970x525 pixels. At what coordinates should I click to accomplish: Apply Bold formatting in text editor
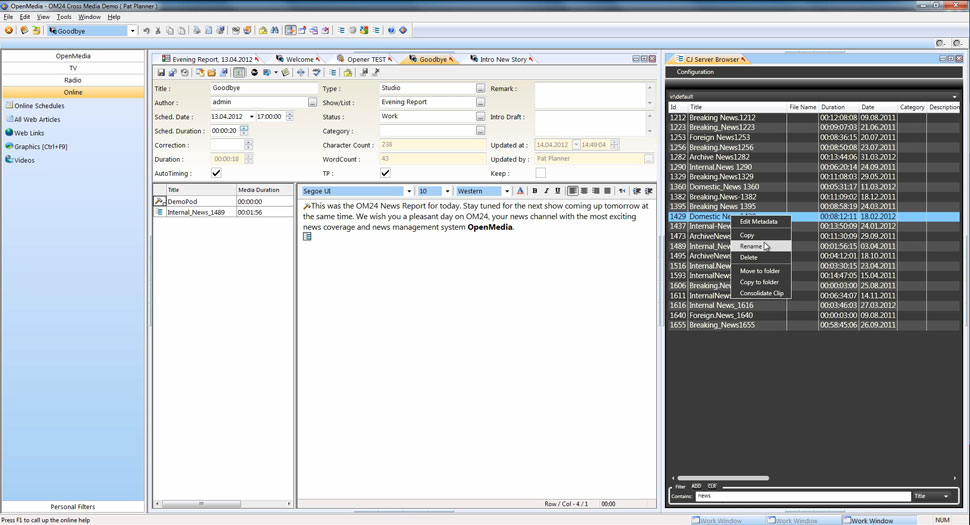[x=534, y=191]
